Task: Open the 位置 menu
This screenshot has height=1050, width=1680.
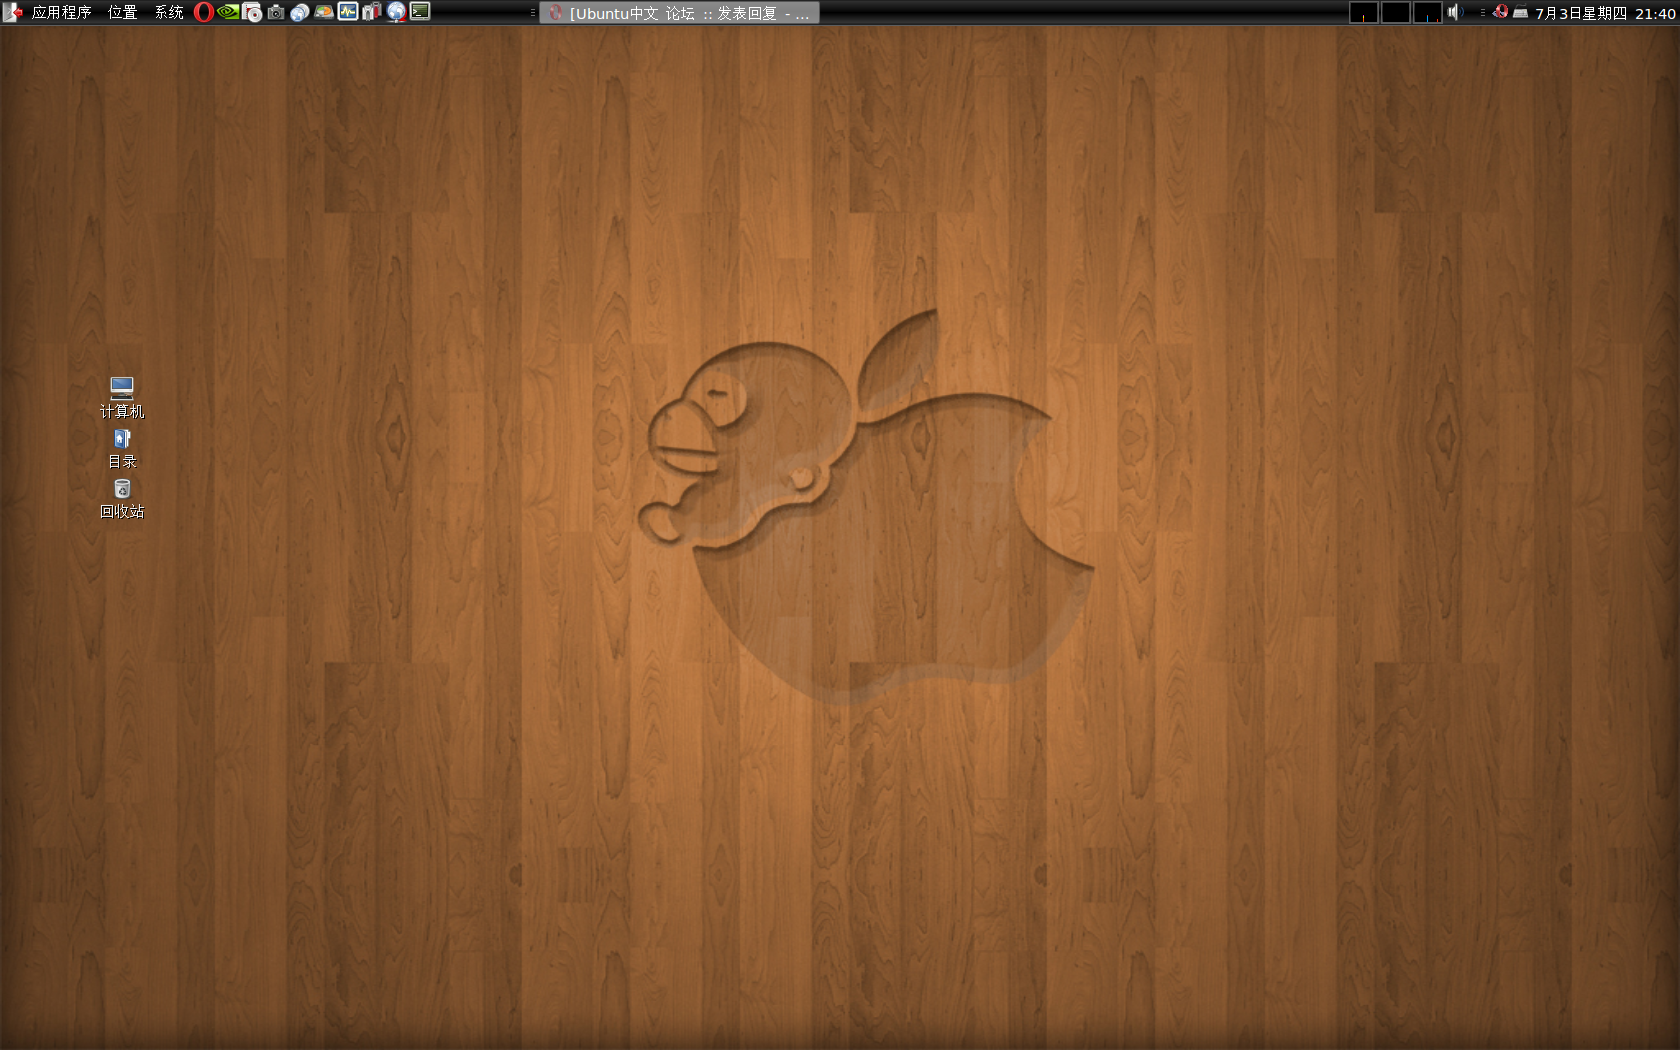Action: click(122, 12)
